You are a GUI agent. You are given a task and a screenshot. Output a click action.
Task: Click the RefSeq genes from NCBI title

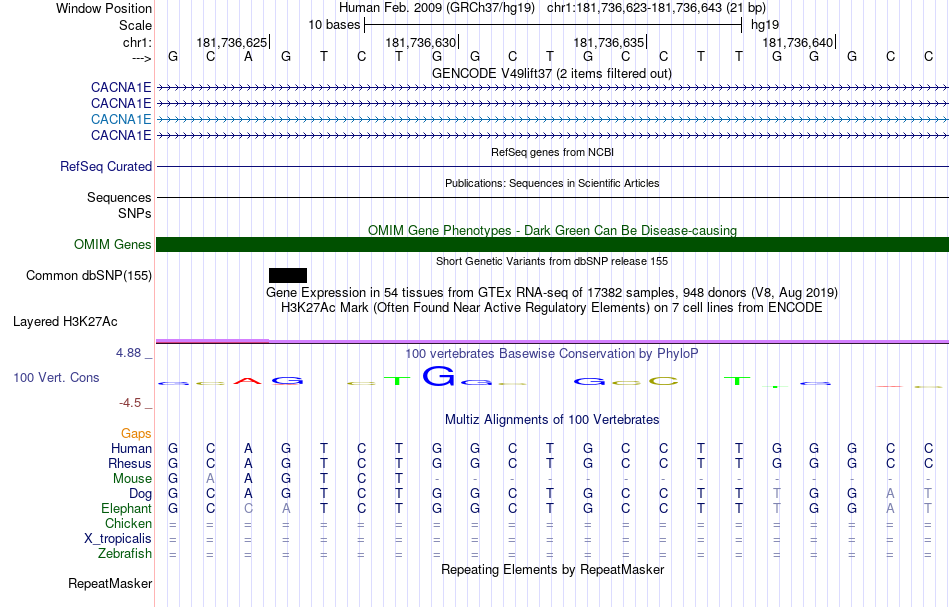pyautogui.click(x=552, y=152)
